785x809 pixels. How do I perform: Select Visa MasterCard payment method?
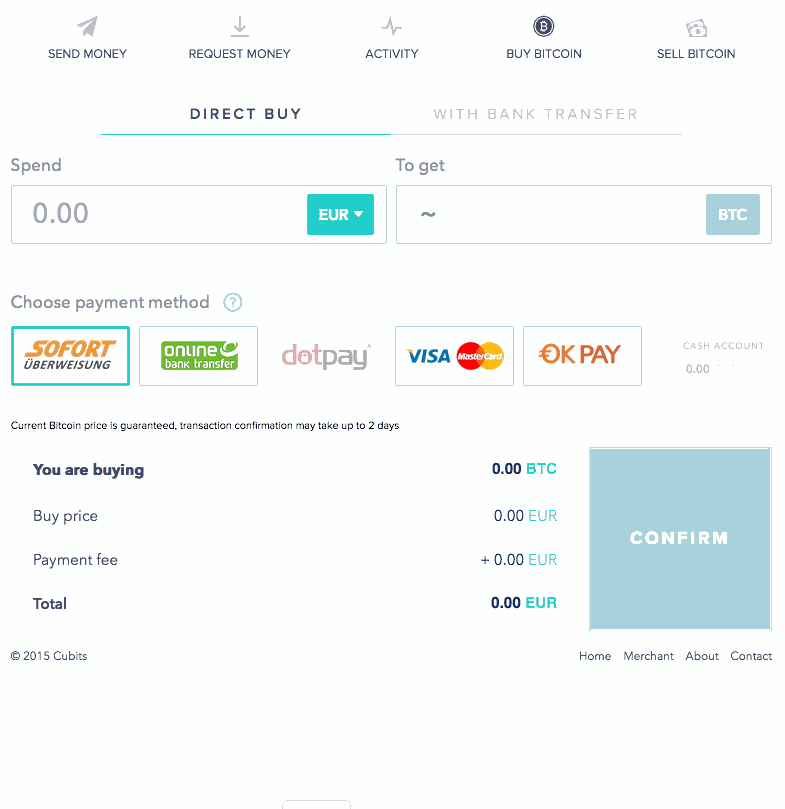(x=454, y=356)
